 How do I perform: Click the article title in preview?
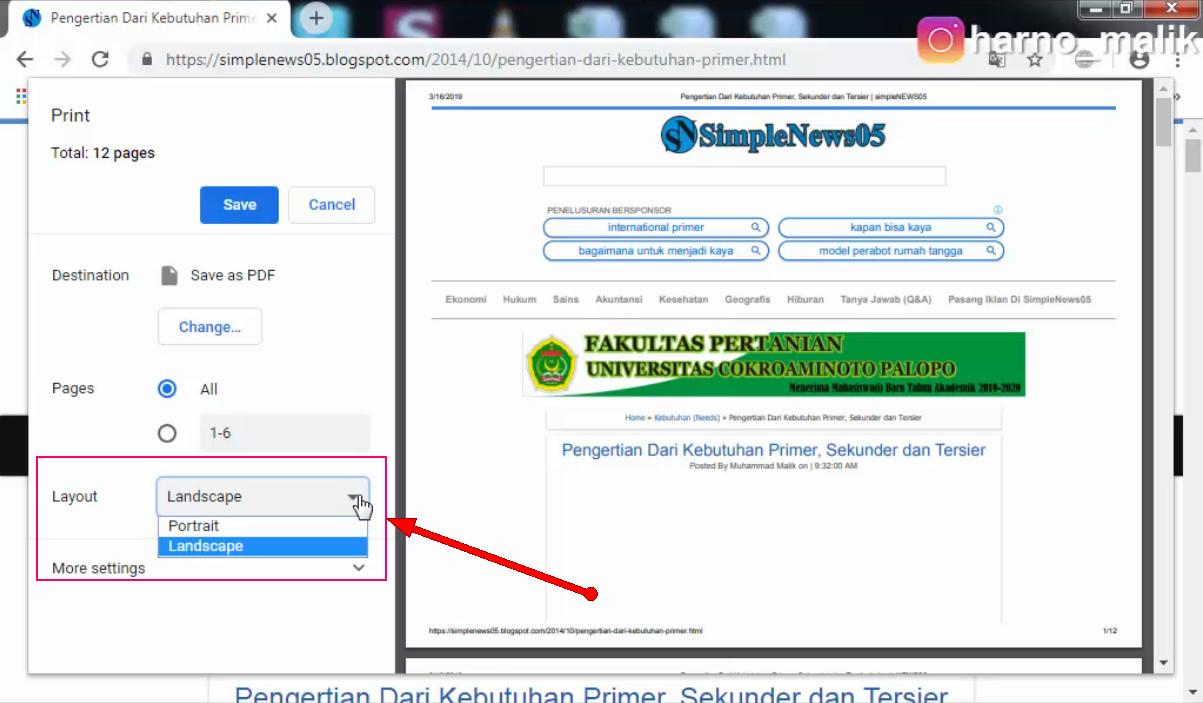point(773,450)
